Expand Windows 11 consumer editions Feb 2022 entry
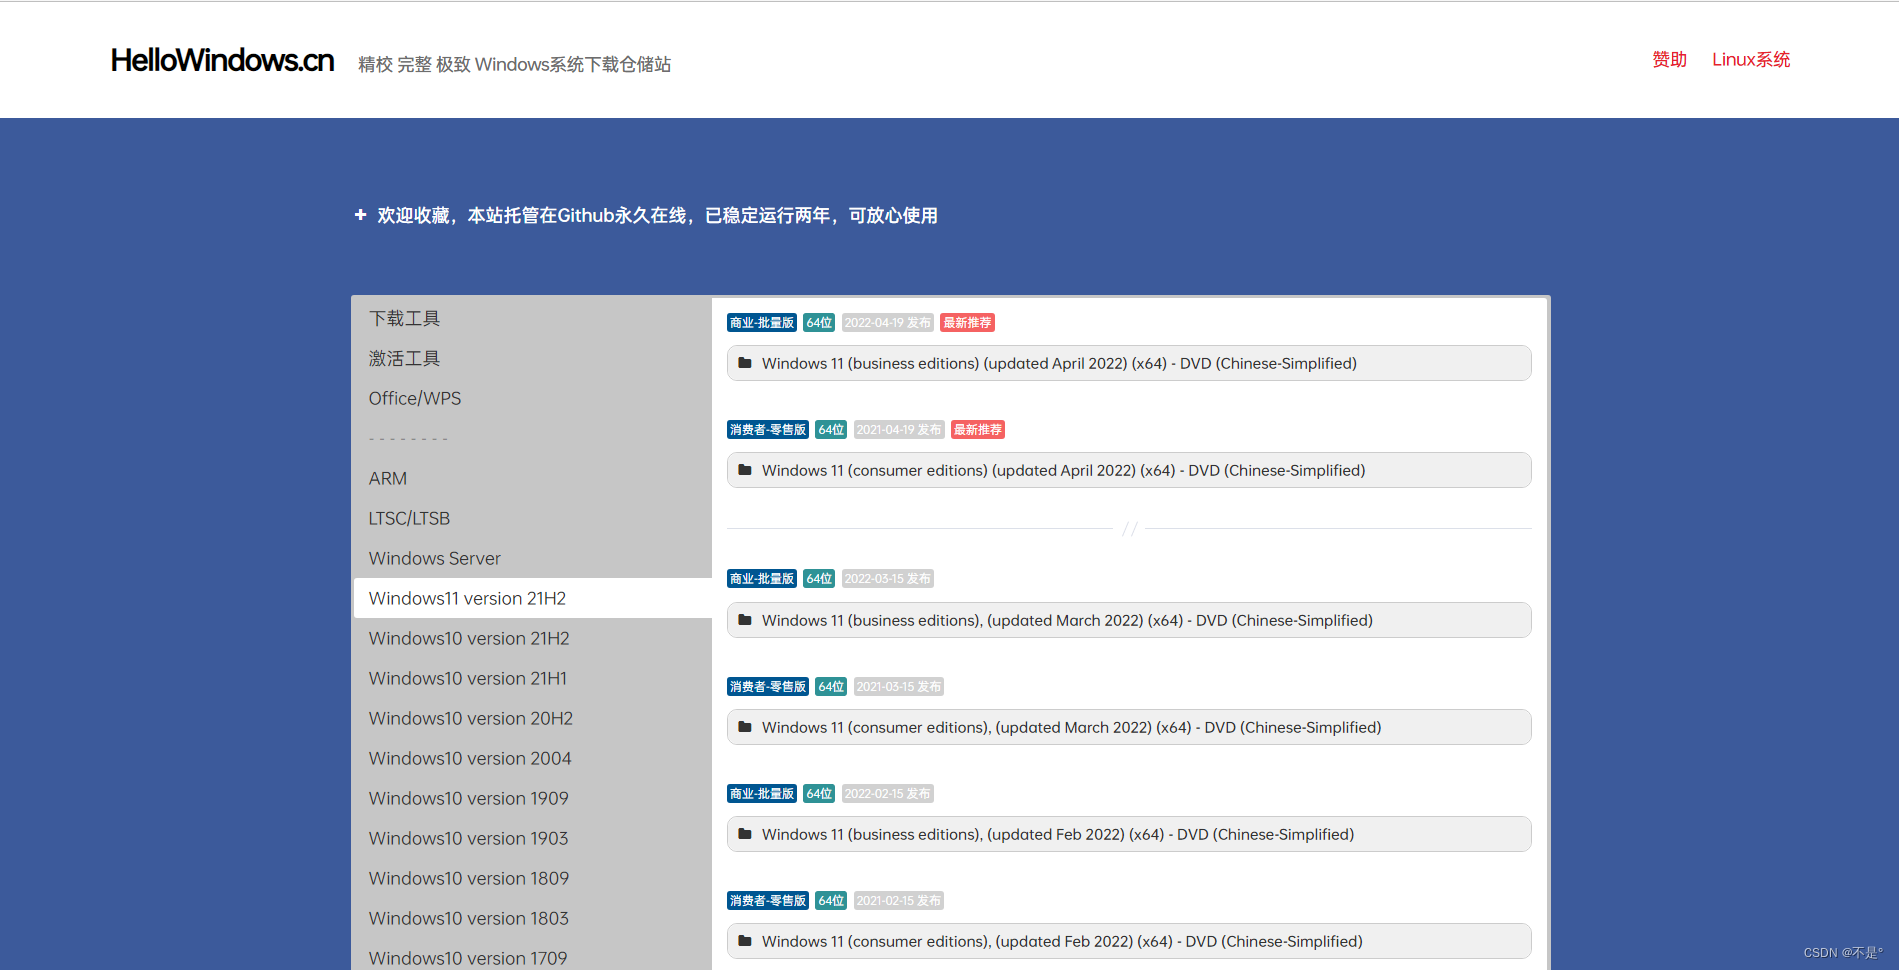 [x=1129, y=941]
